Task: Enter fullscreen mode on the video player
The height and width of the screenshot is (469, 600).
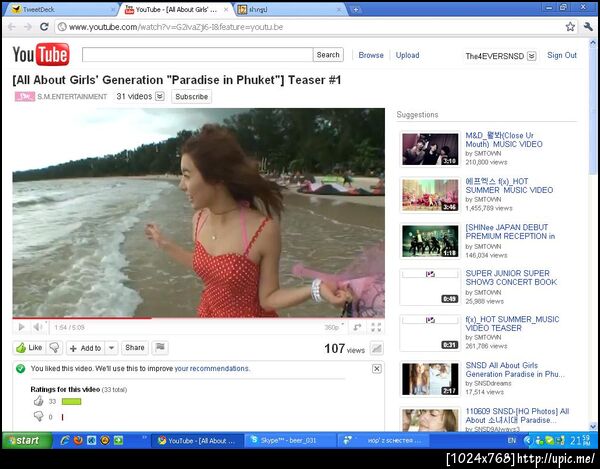Action: click(x=376, y=327)
